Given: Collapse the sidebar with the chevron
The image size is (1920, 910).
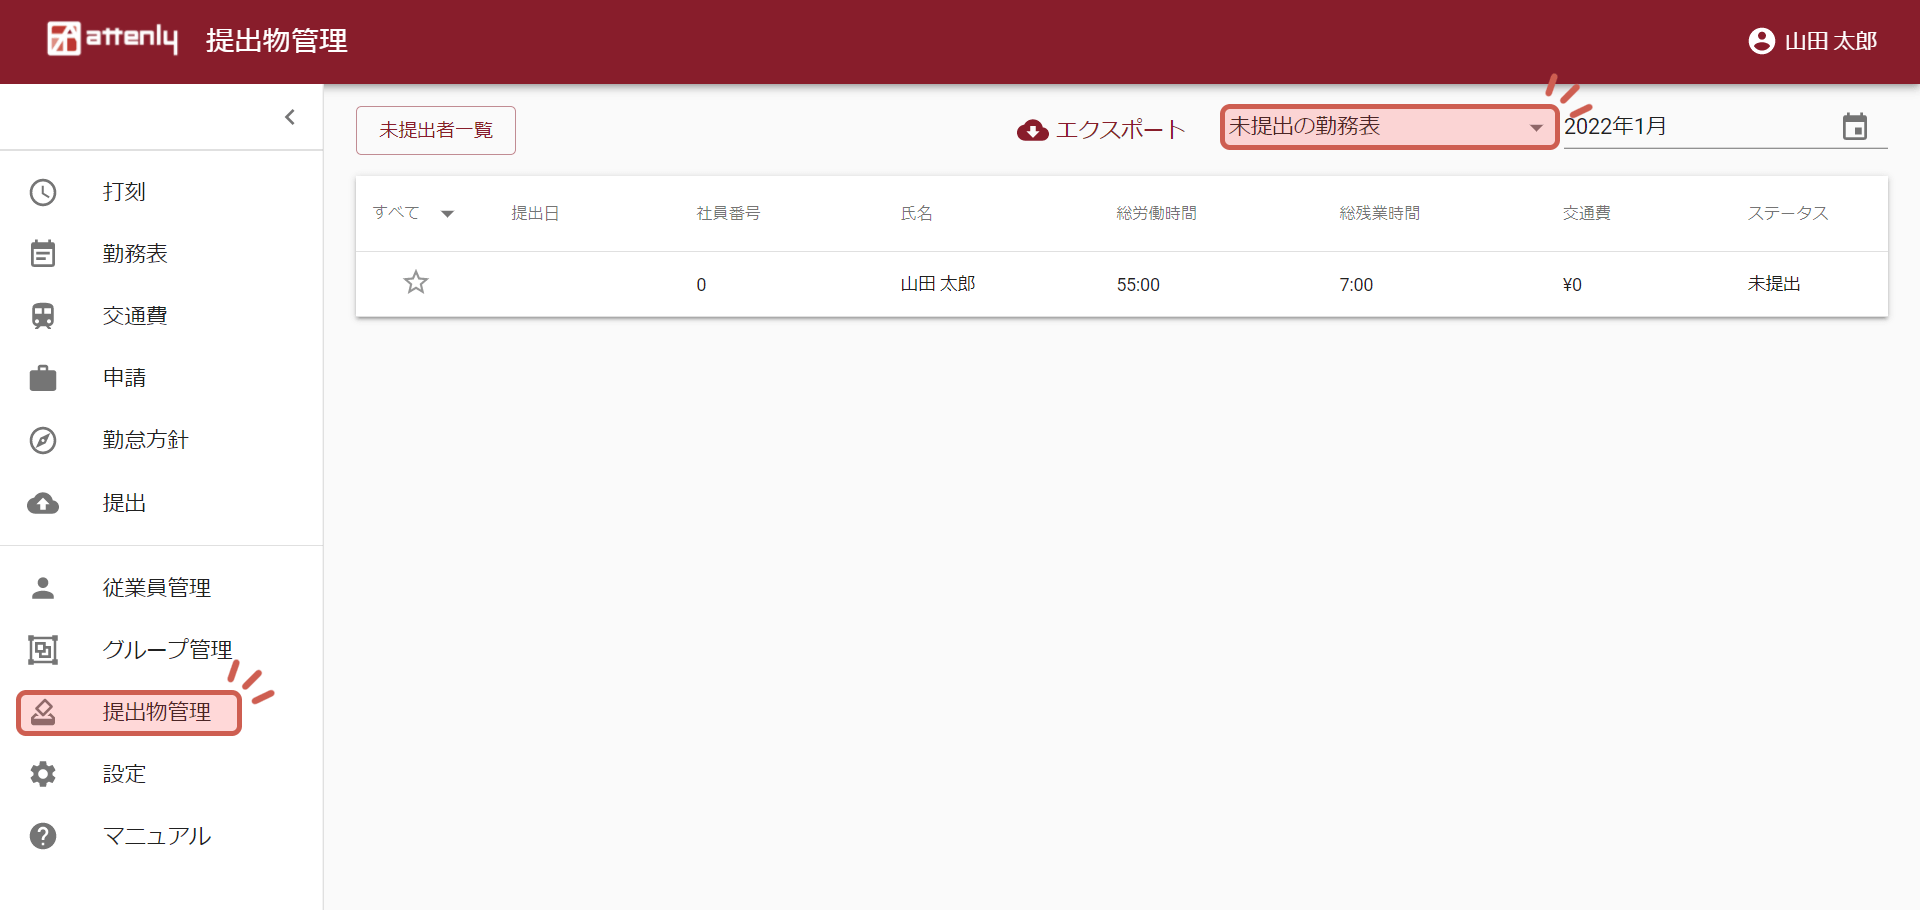Looking at the screenshot, I should coord(290,117).
